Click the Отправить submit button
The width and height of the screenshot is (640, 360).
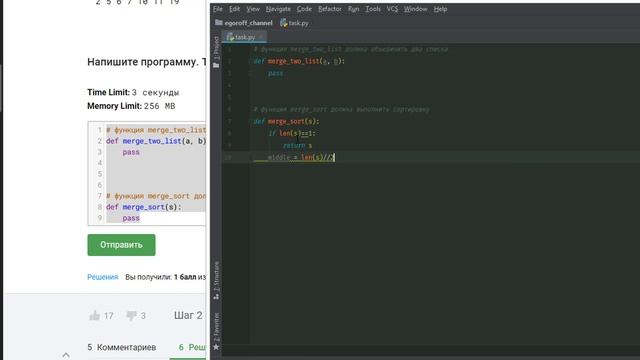point(121,245)
